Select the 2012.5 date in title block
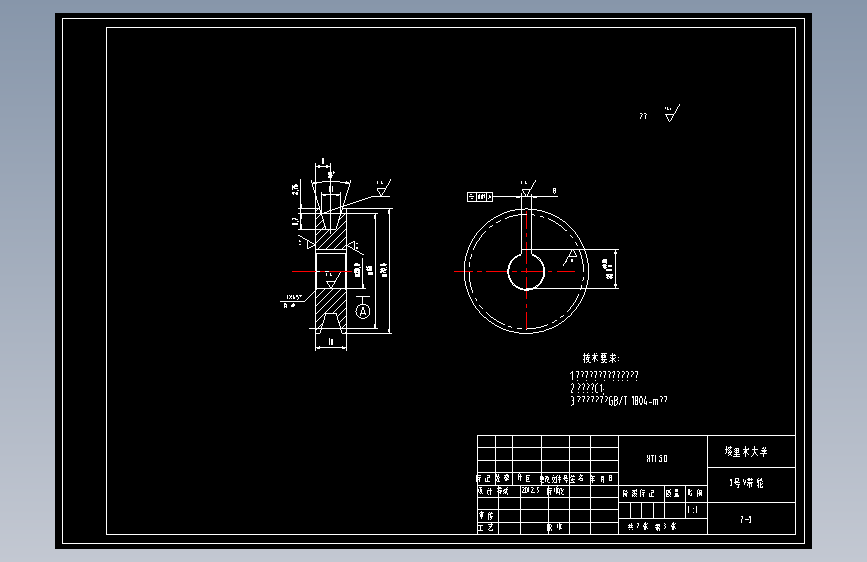 coord(530,490)
